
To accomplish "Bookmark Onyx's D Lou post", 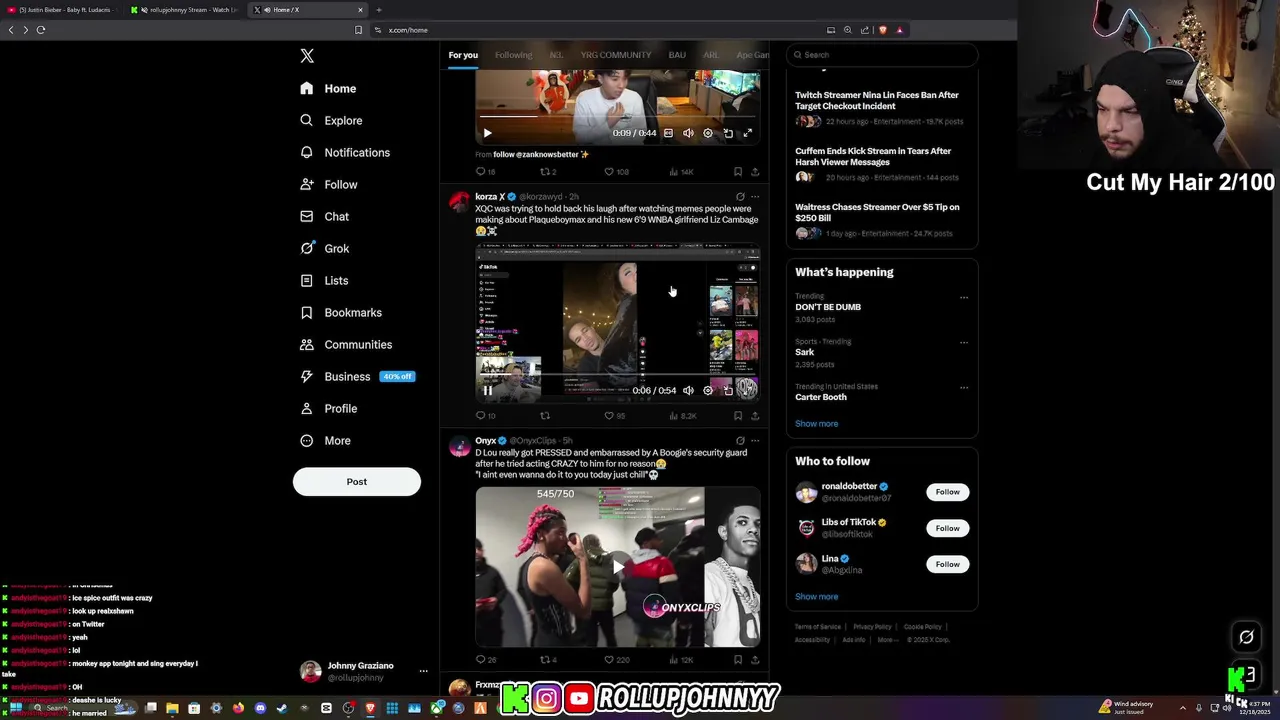I will tap(738, 660).
